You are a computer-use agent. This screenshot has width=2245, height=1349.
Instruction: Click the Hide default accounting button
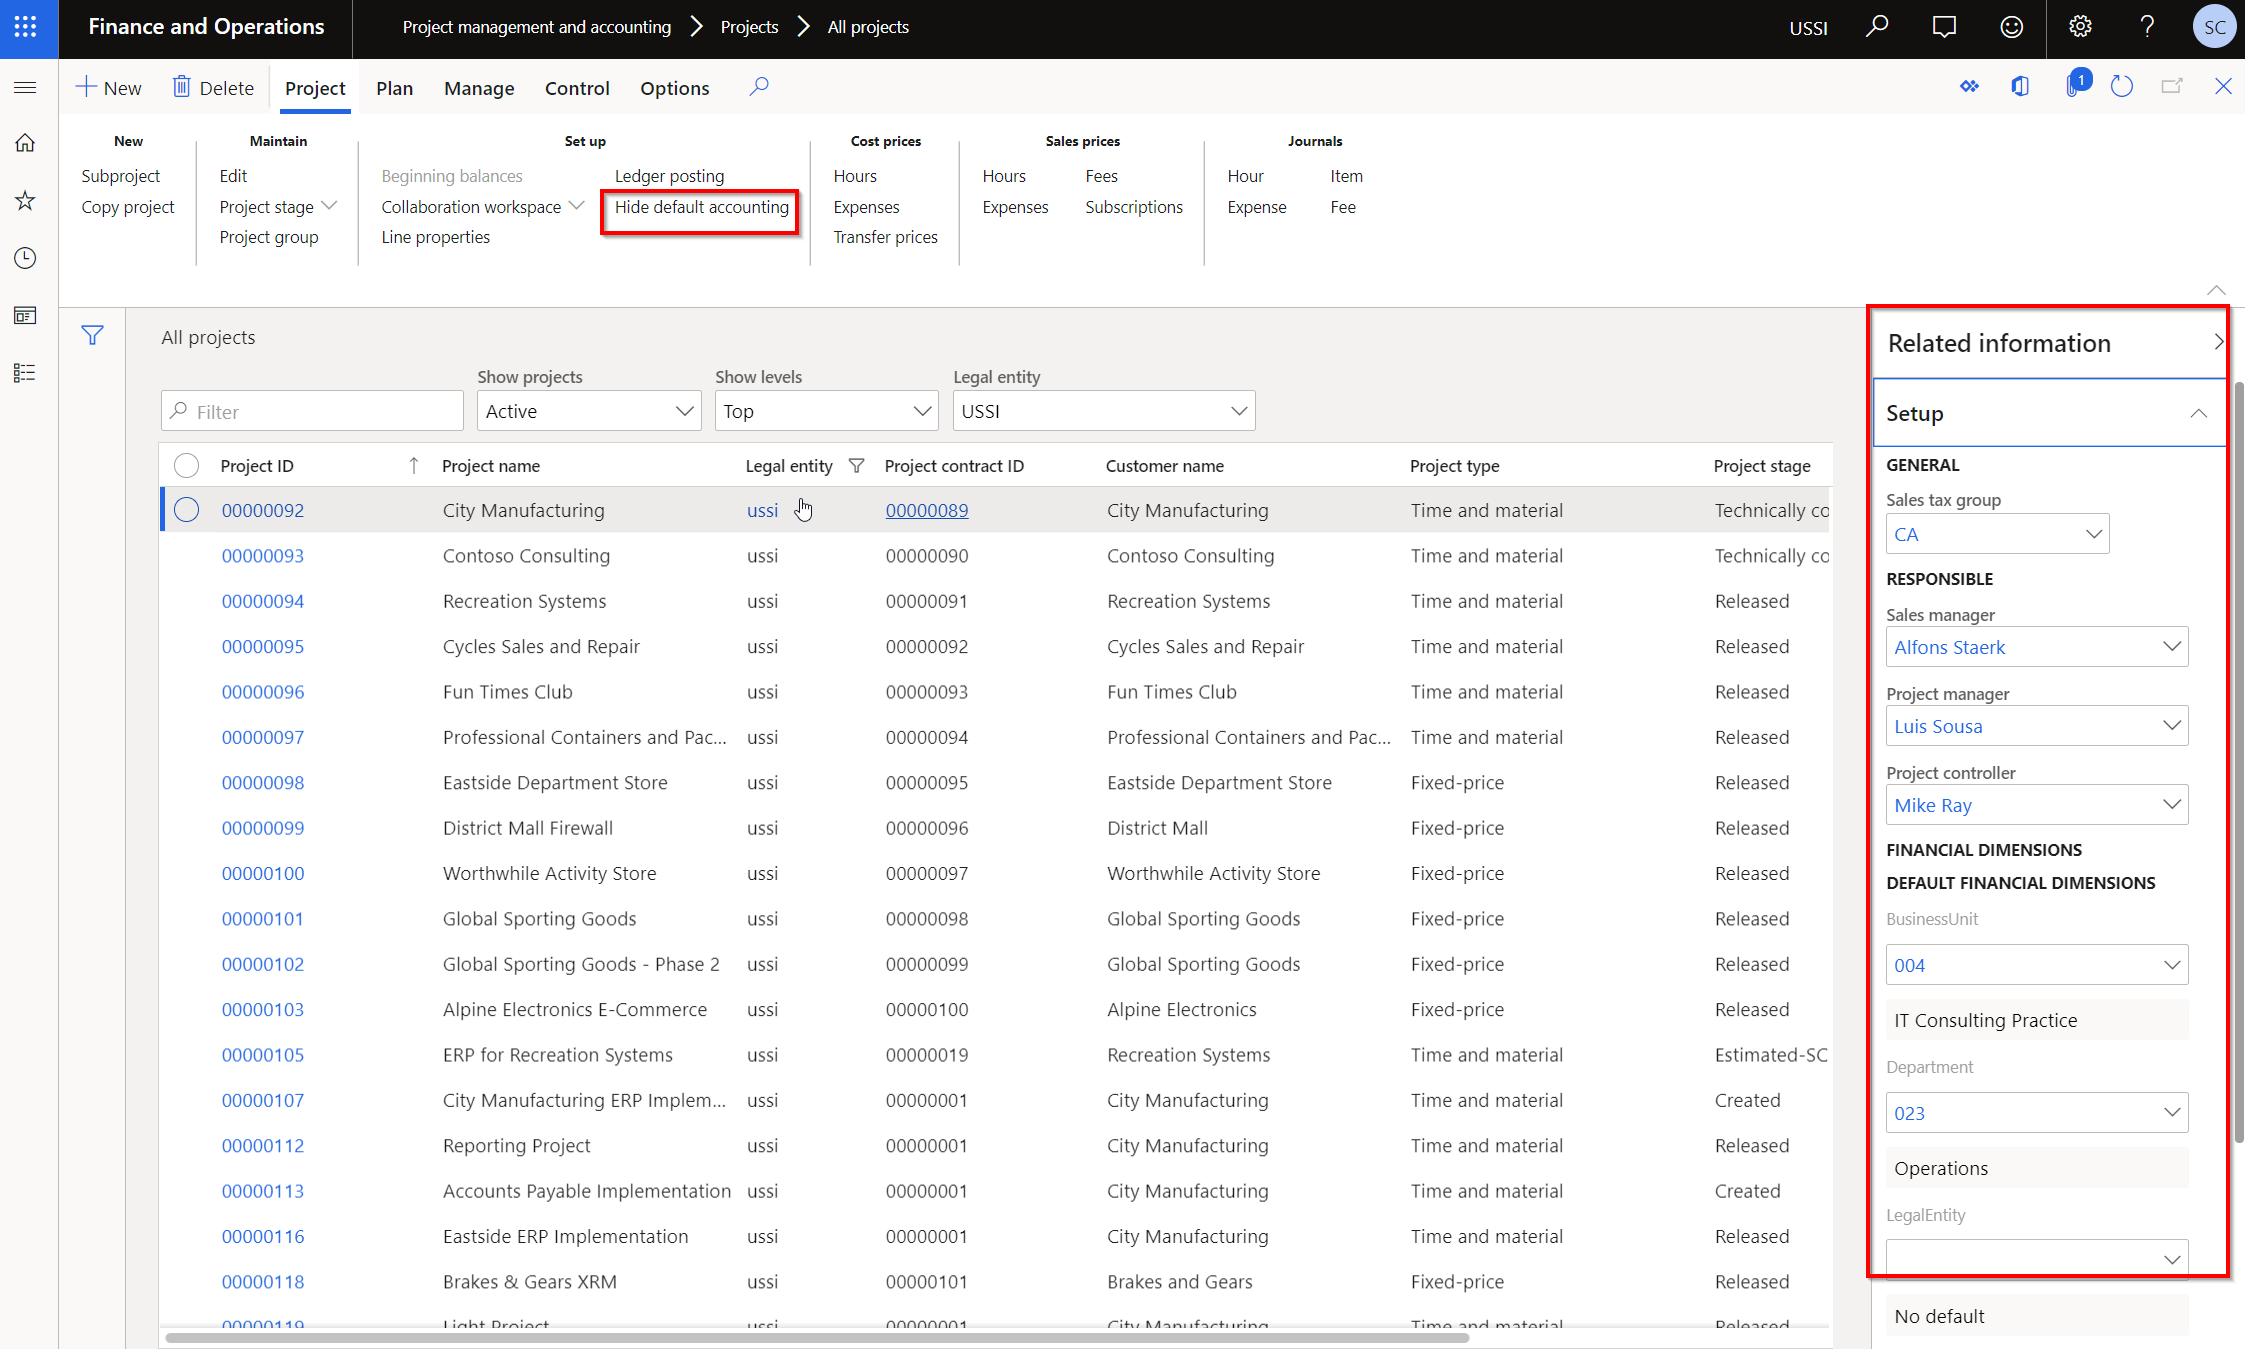tap(700, 207)
